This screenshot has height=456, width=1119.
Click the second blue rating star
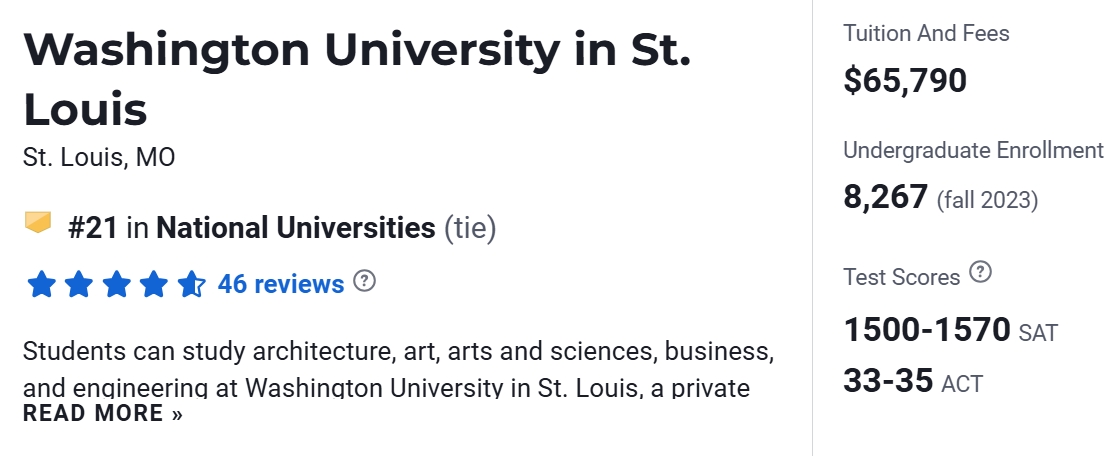pos(78,285)
